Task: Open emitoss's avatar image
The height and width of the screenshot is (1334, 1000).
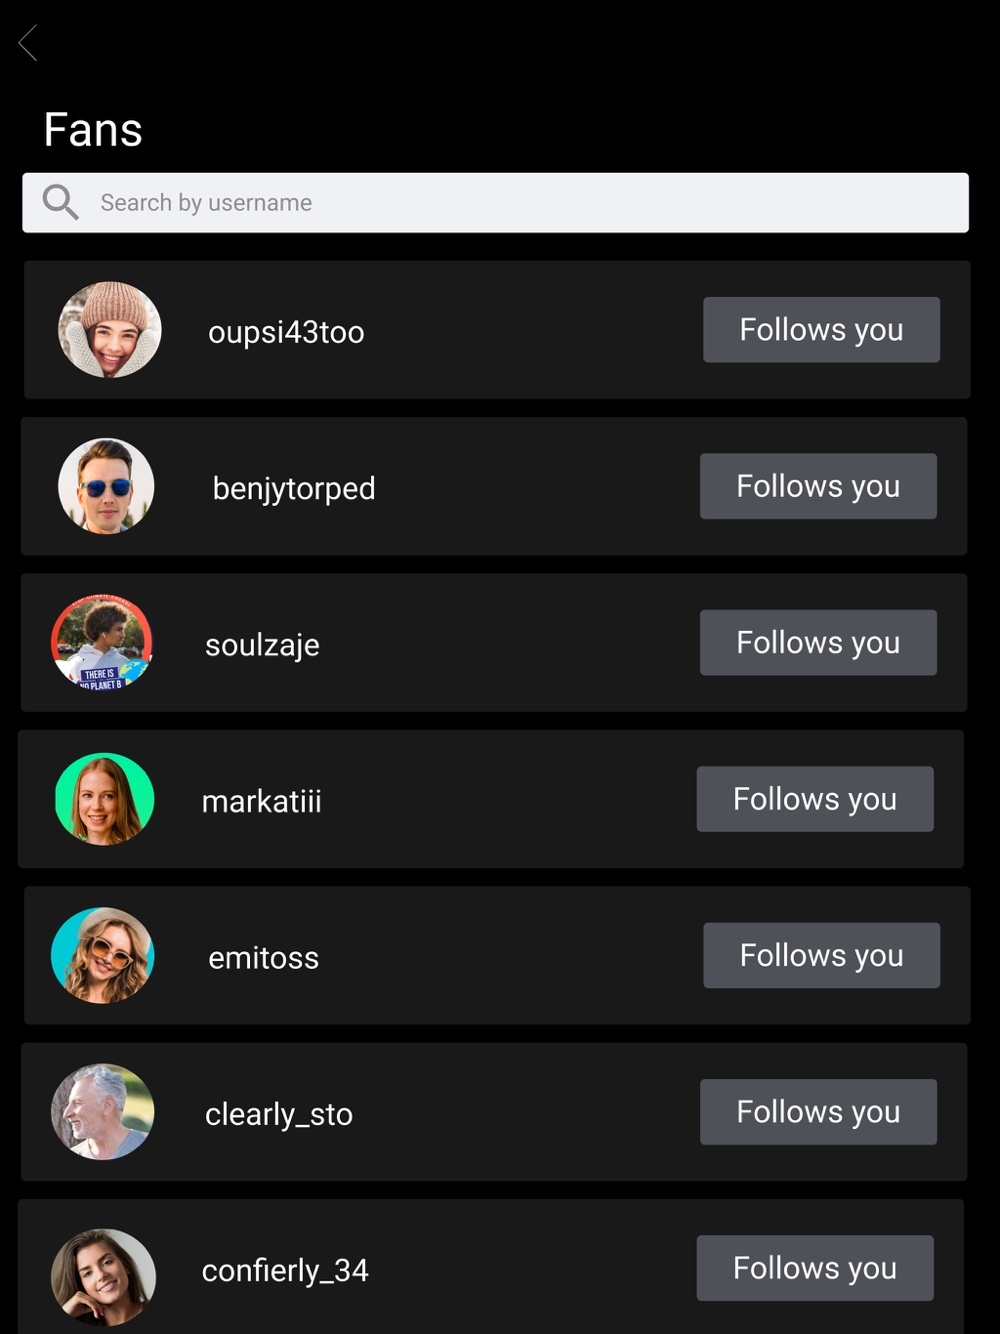Action: pyautogui.click(x=103, y=955)
